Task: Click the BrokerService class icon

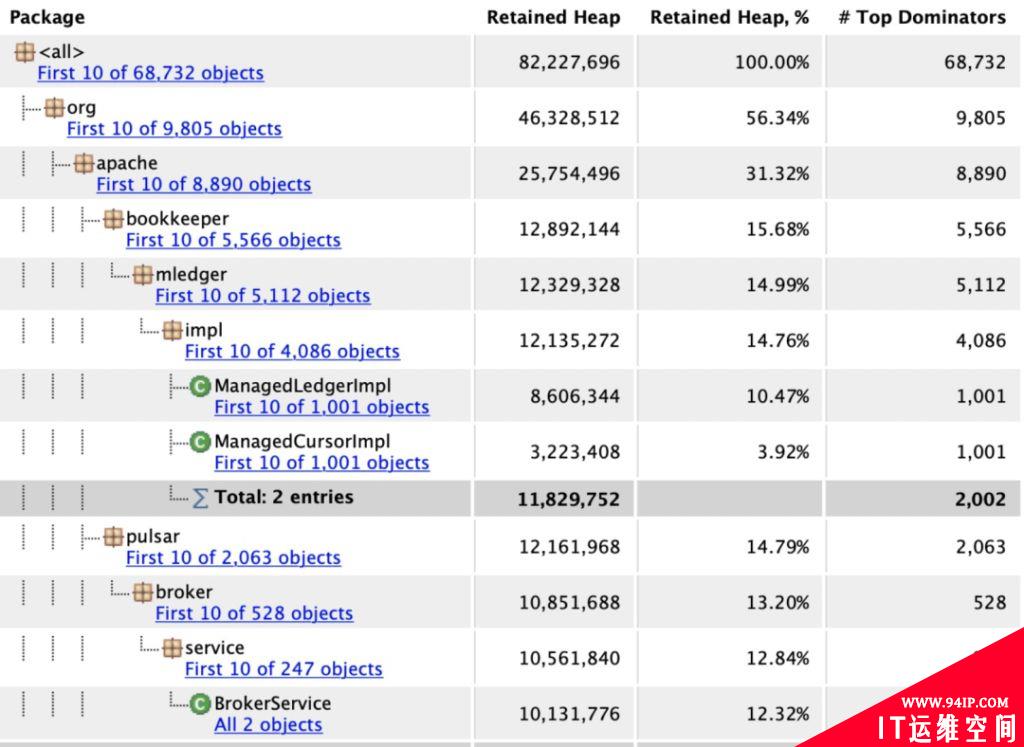Action: (x=200, y=704)
